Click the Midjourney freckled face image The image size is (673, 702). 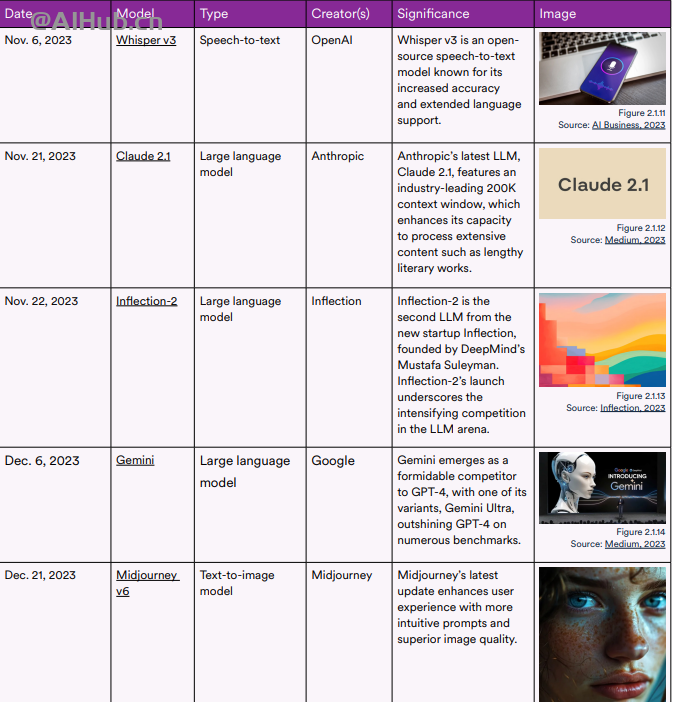(x=602, y=634)
